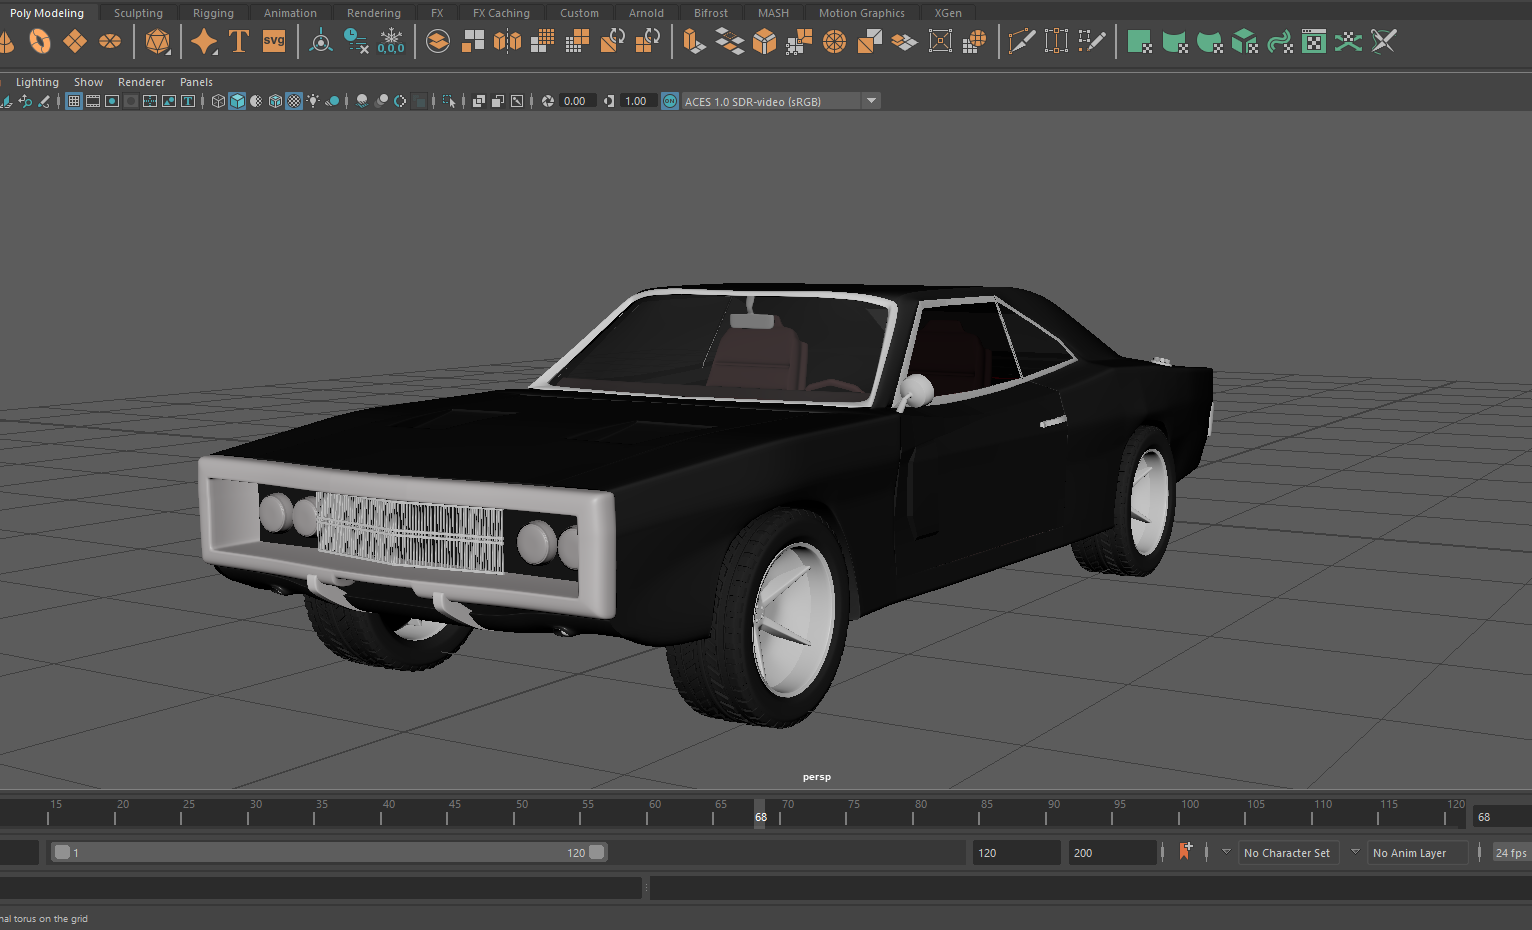Expand the No Character Set dropdown arrow
The image size is (1532, 930).
pos(1226,852)
